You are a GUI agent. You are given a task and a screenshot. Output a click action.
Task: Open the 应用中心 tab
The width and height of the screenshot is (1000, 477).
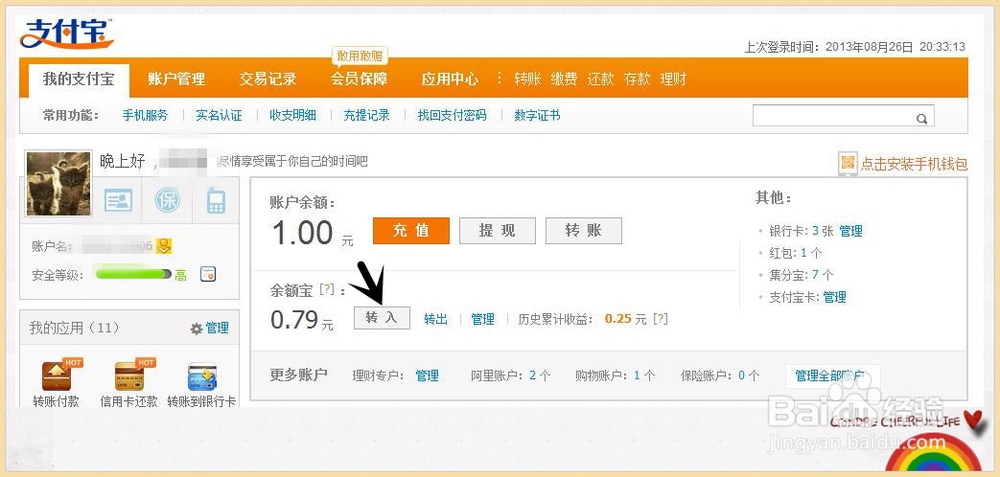click(450, 80)
